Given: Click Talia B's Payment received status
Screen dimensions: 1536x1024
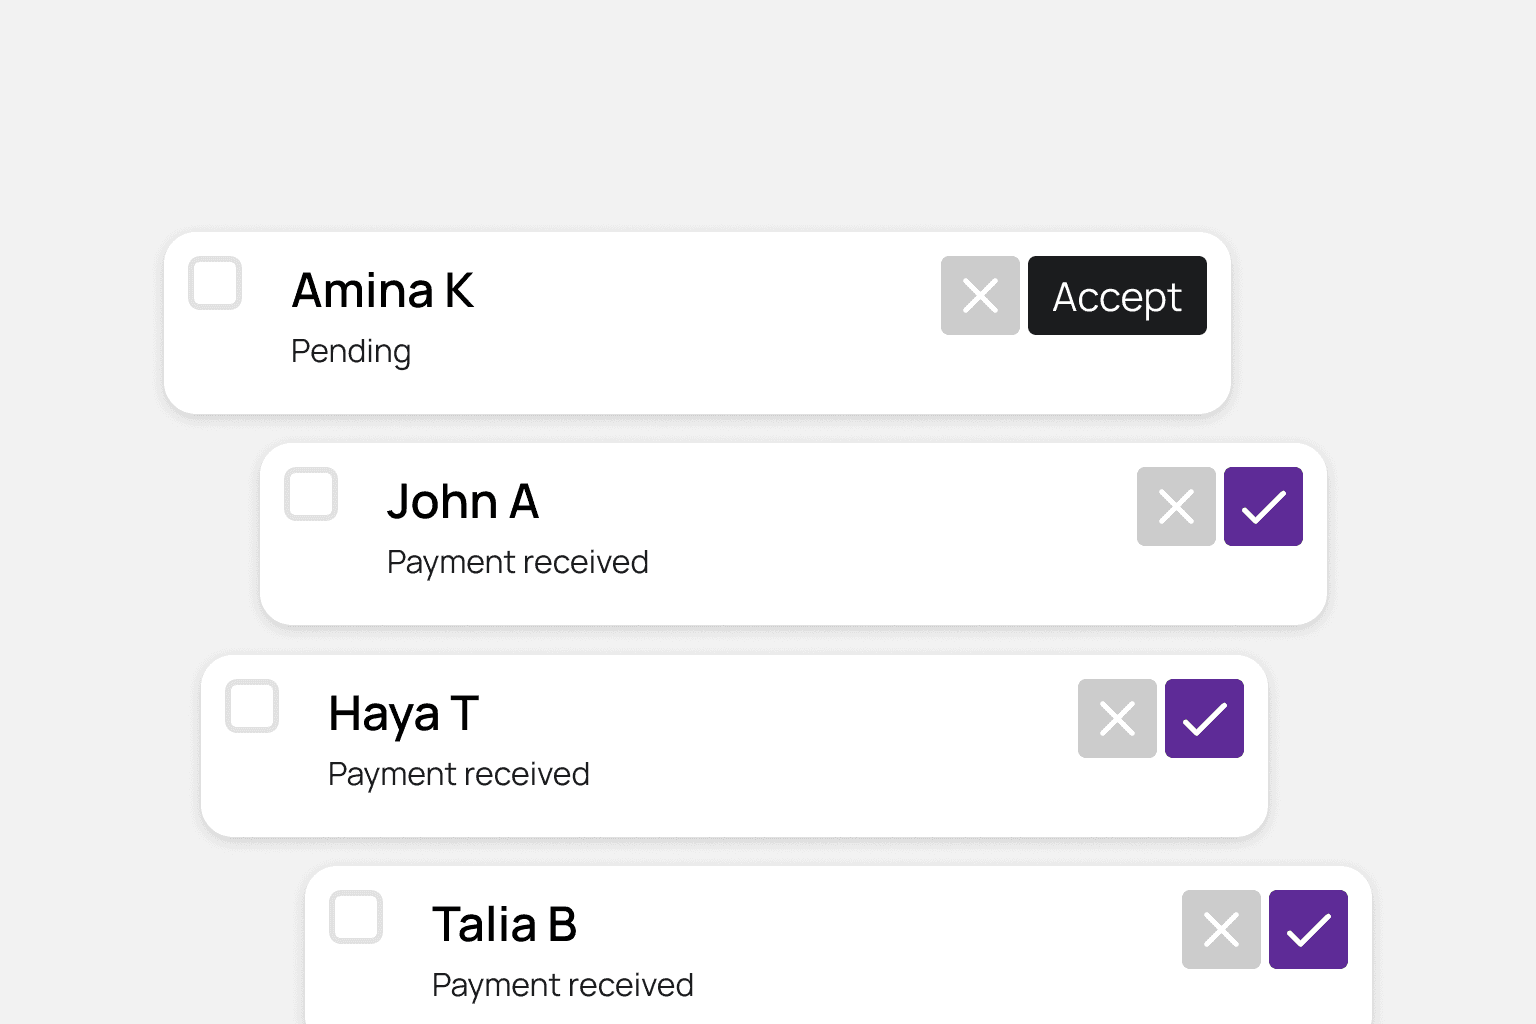Looking at the screenshot, I should (563, 985).
